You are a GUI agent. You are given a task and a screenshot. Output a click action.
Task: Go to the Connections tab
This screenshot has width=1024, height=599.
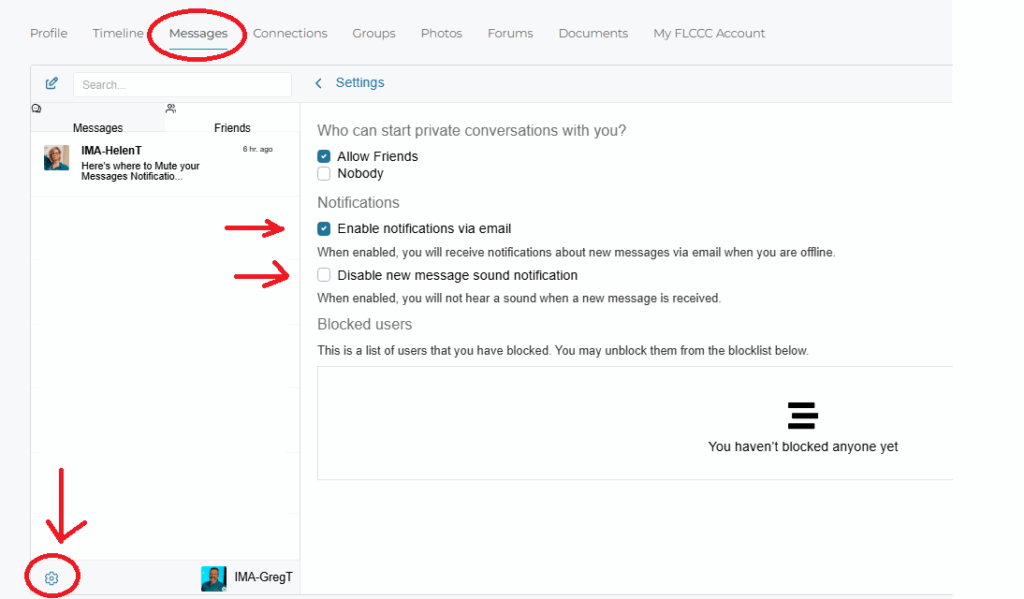point(290,33)
